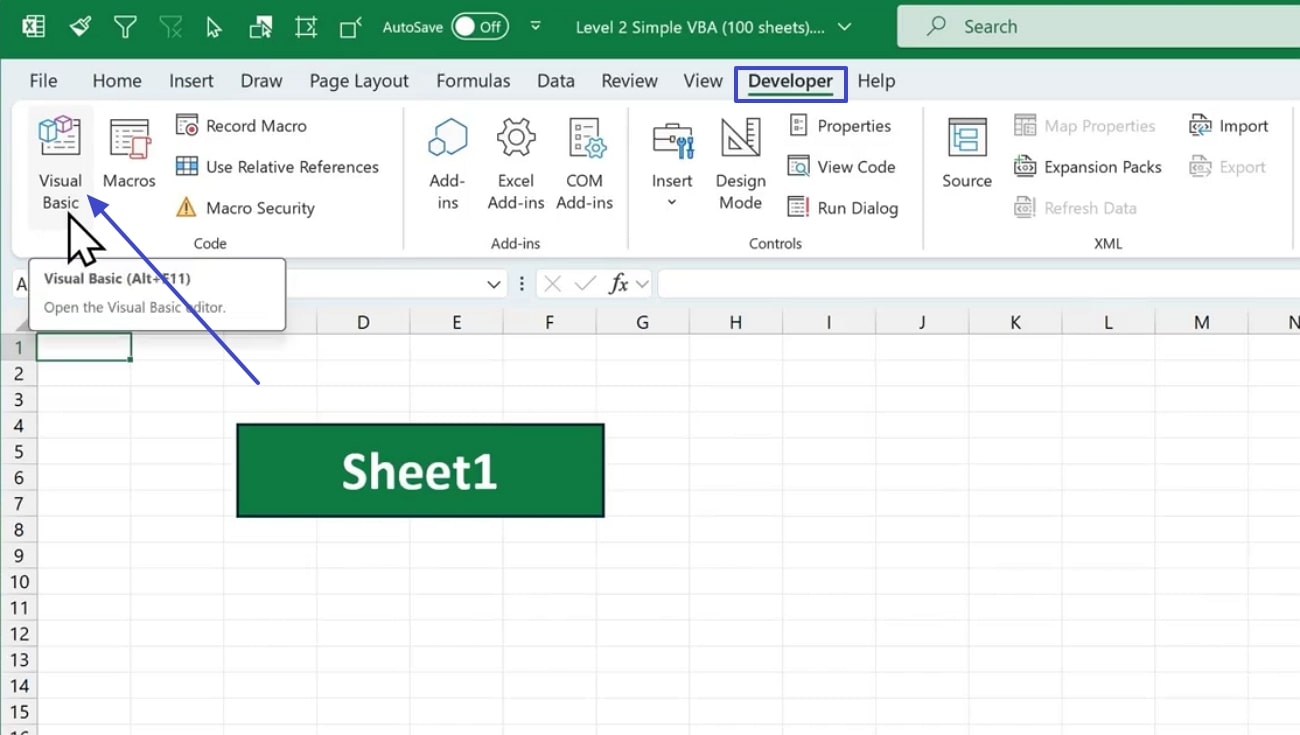Open the Visual Basic editor
The width and height of the screenshot is (1300, 735).
[x=60, y=165]
